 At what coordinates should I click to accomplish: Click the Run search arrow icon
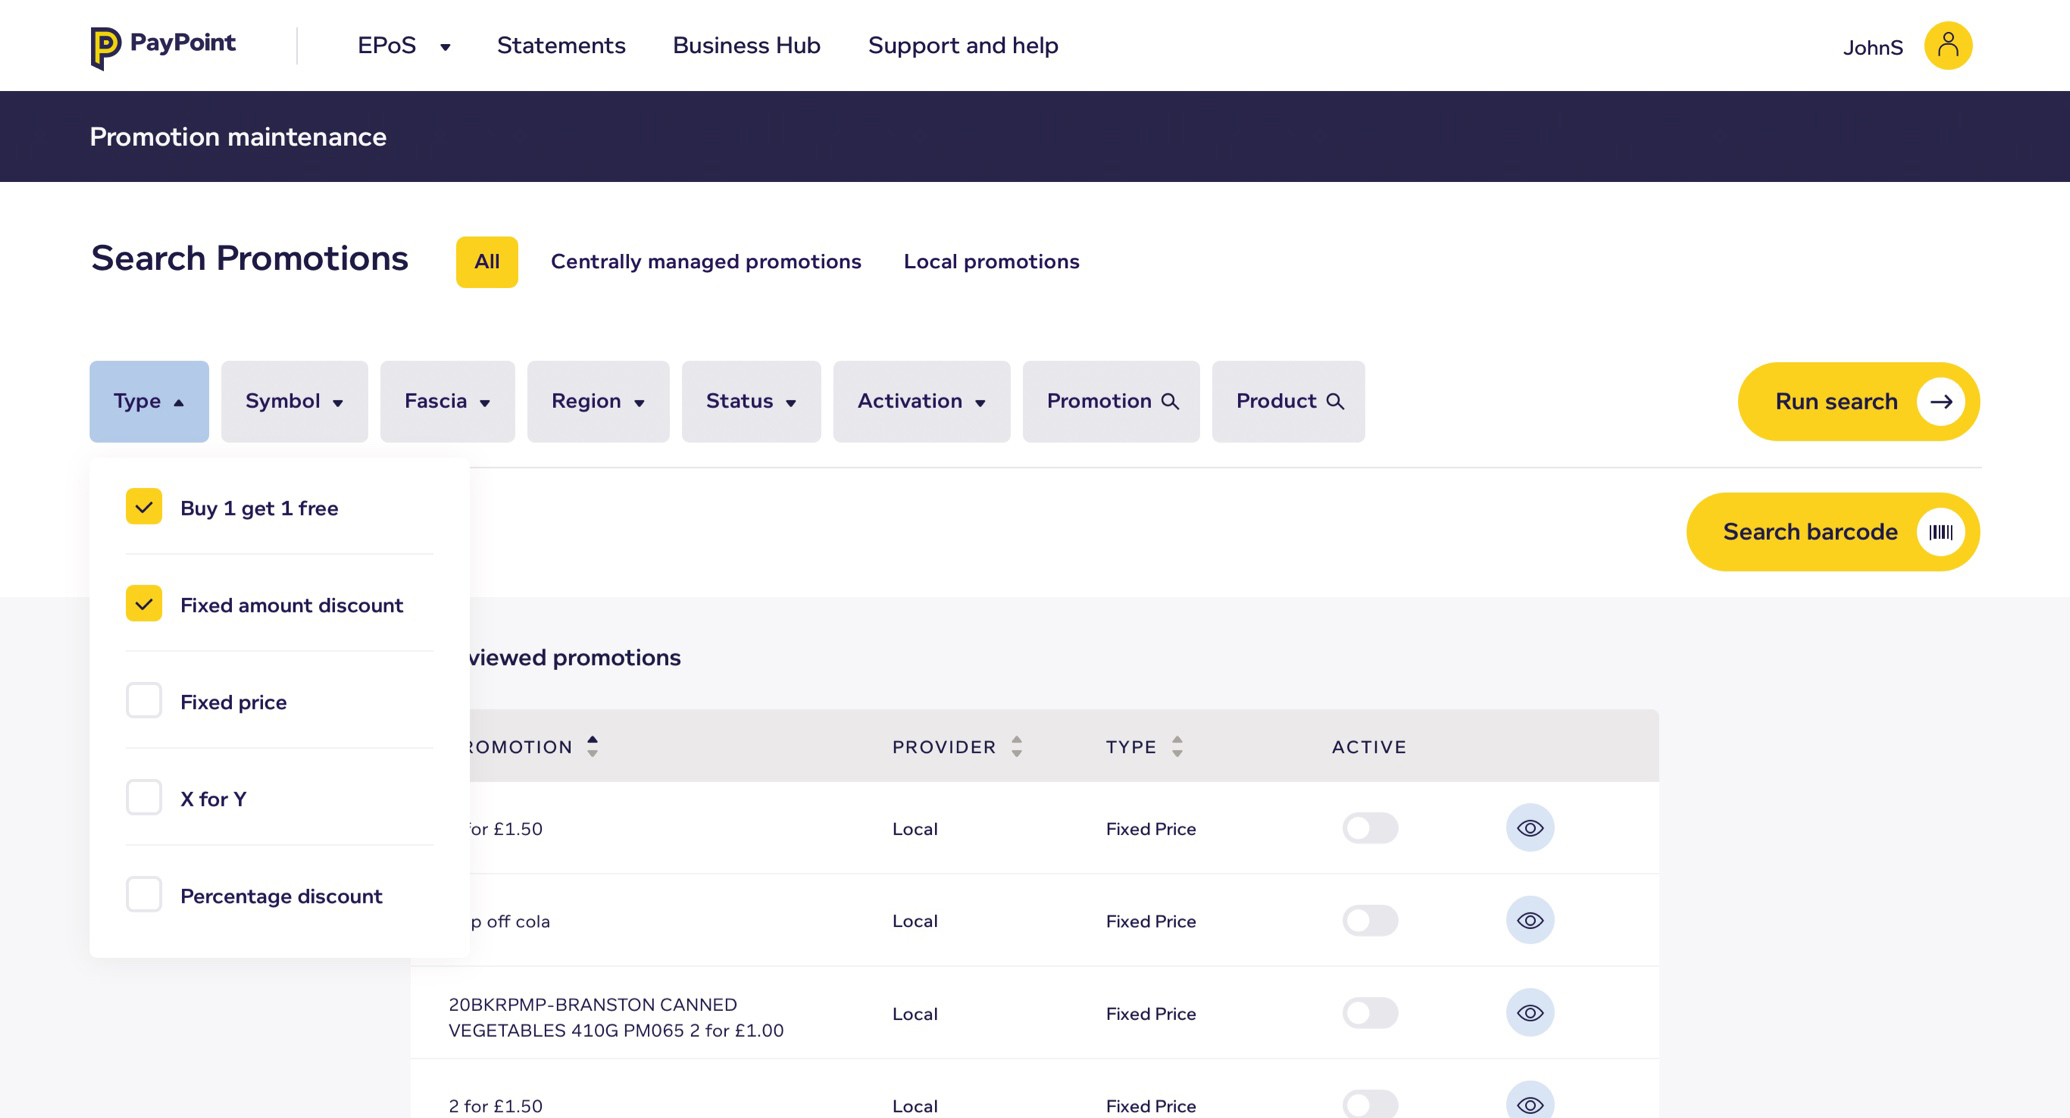[1940, 402]
